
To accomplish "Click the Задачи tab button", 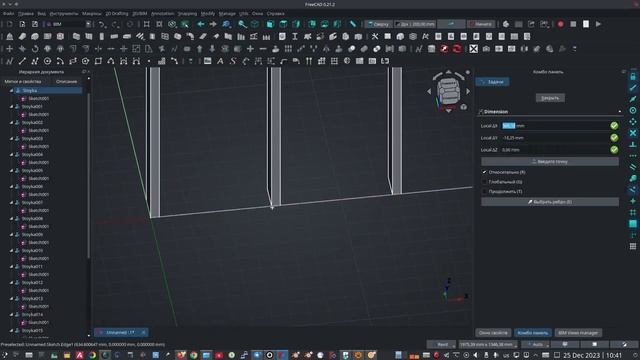I will (x=492, y=82).
